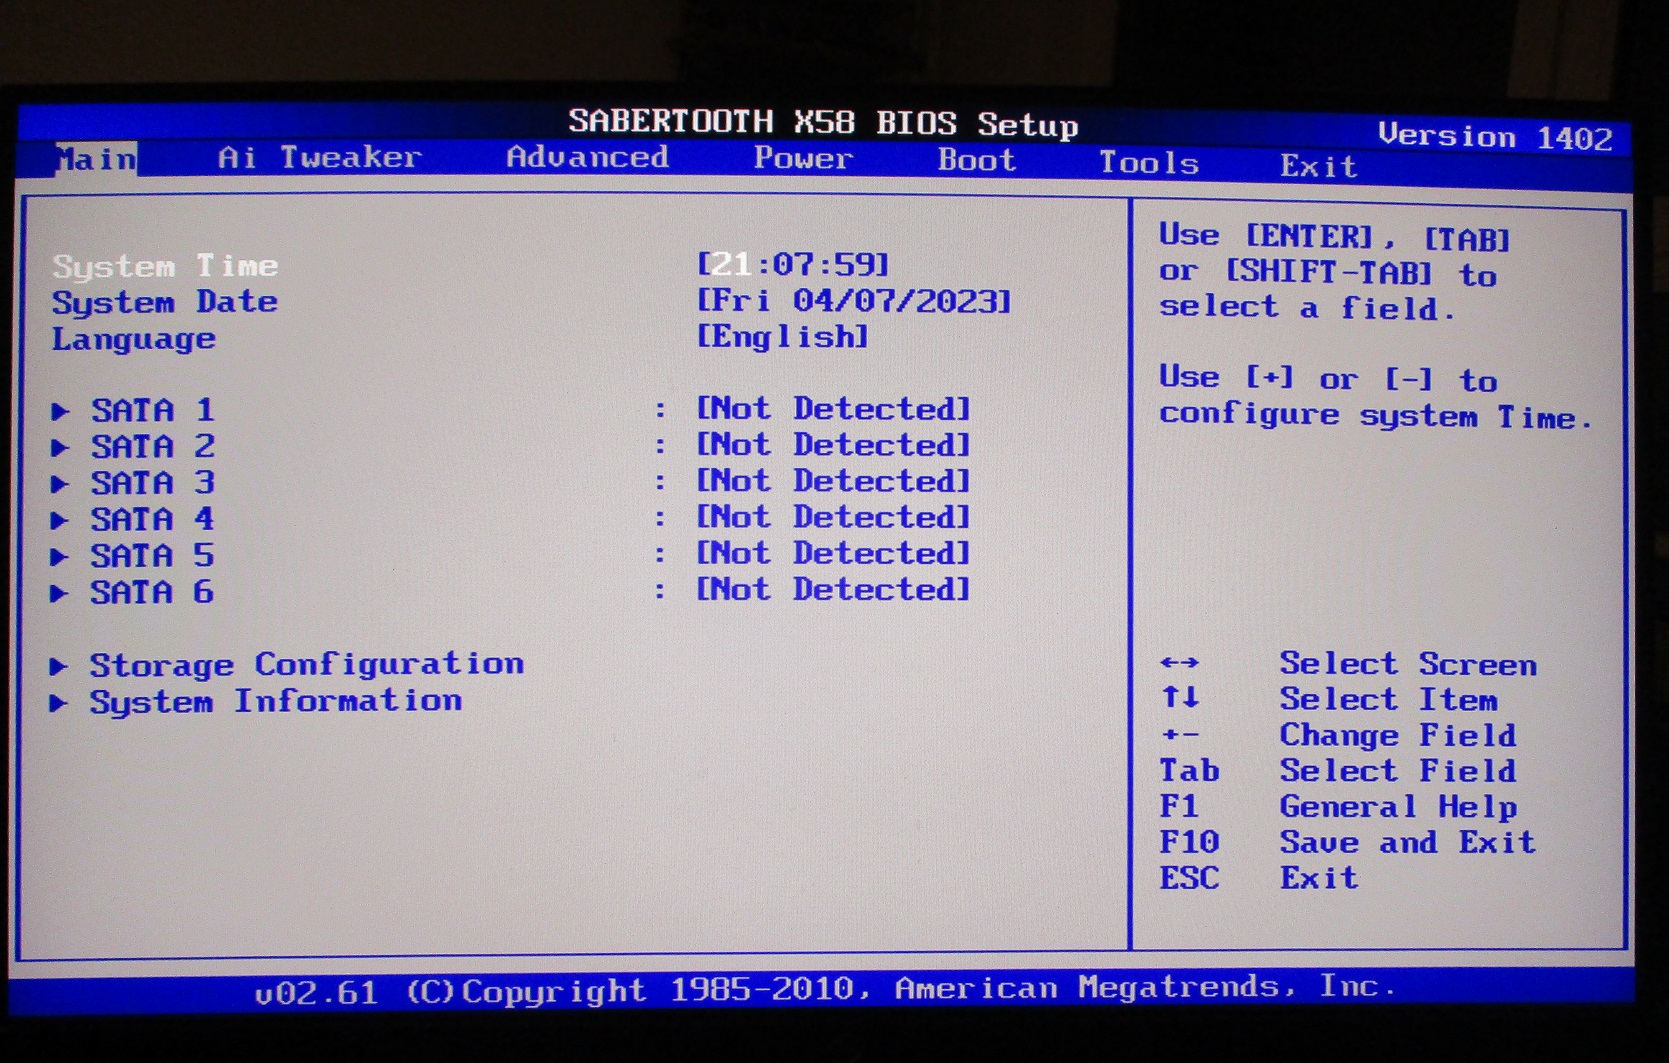
Task: Open the SATA 6 entry
Action: pyautogui.click(x=153, y=592)
